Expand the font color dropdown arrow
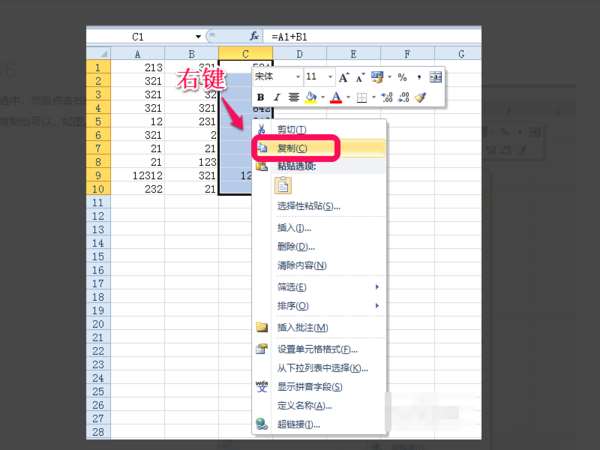The height and width of the screenshot is (450, 600). tap(348, 98)
